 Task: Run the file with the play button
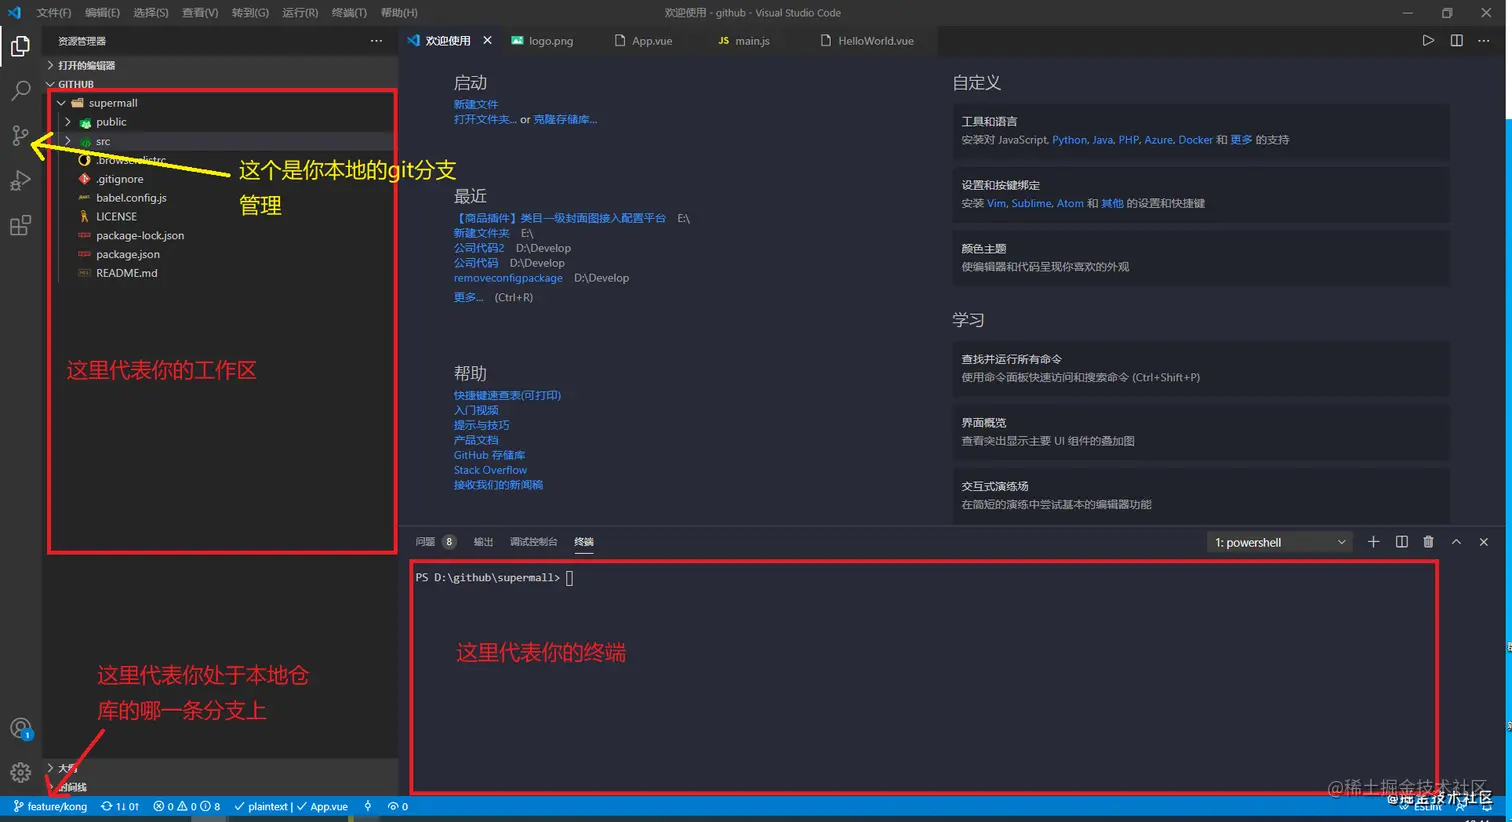click(x=1428, y=41)
